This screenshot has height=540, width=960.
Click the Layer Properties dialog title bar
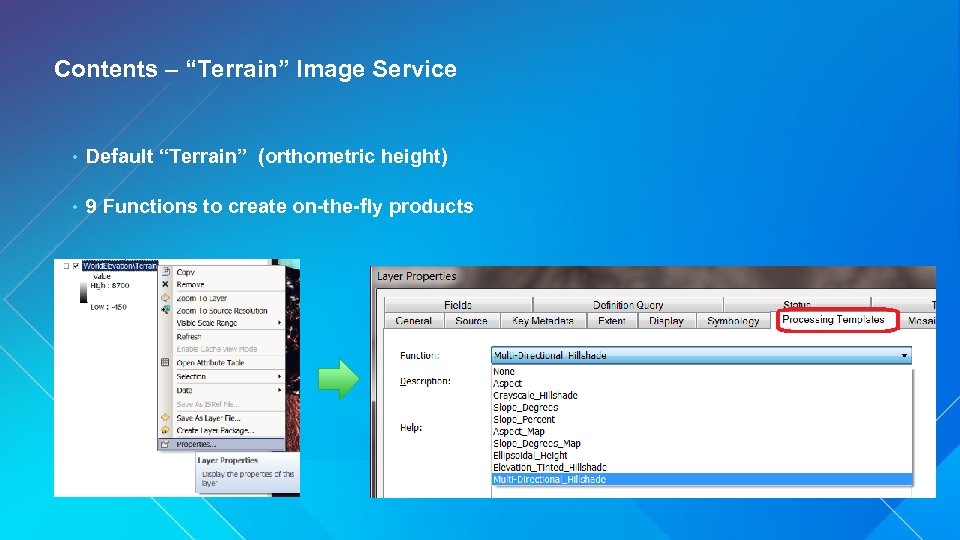pyautogui.click(x=653, y=276)
